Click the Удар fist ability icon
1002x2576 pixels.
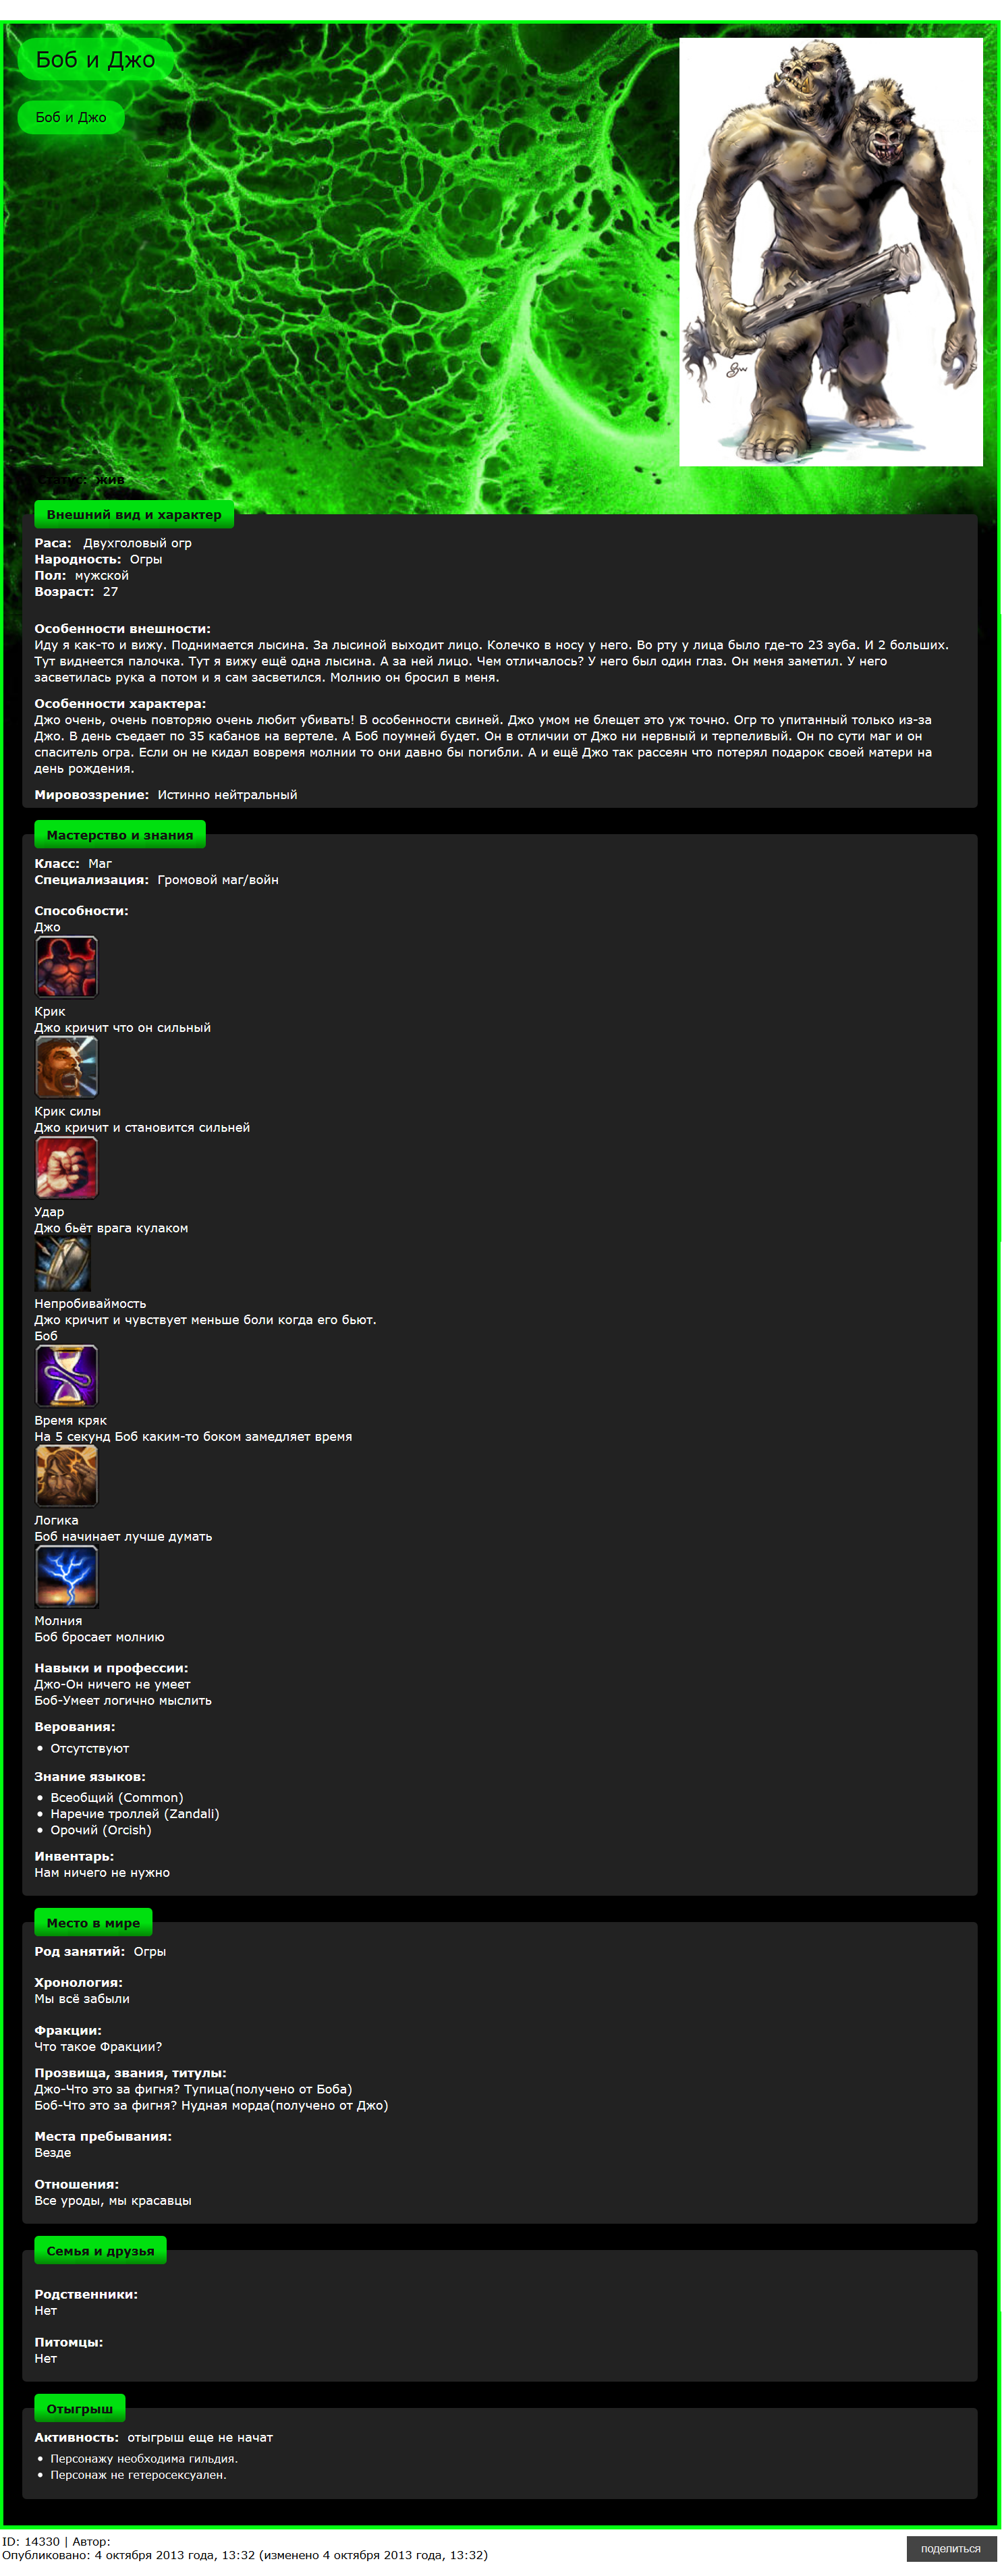point(67,1168)
